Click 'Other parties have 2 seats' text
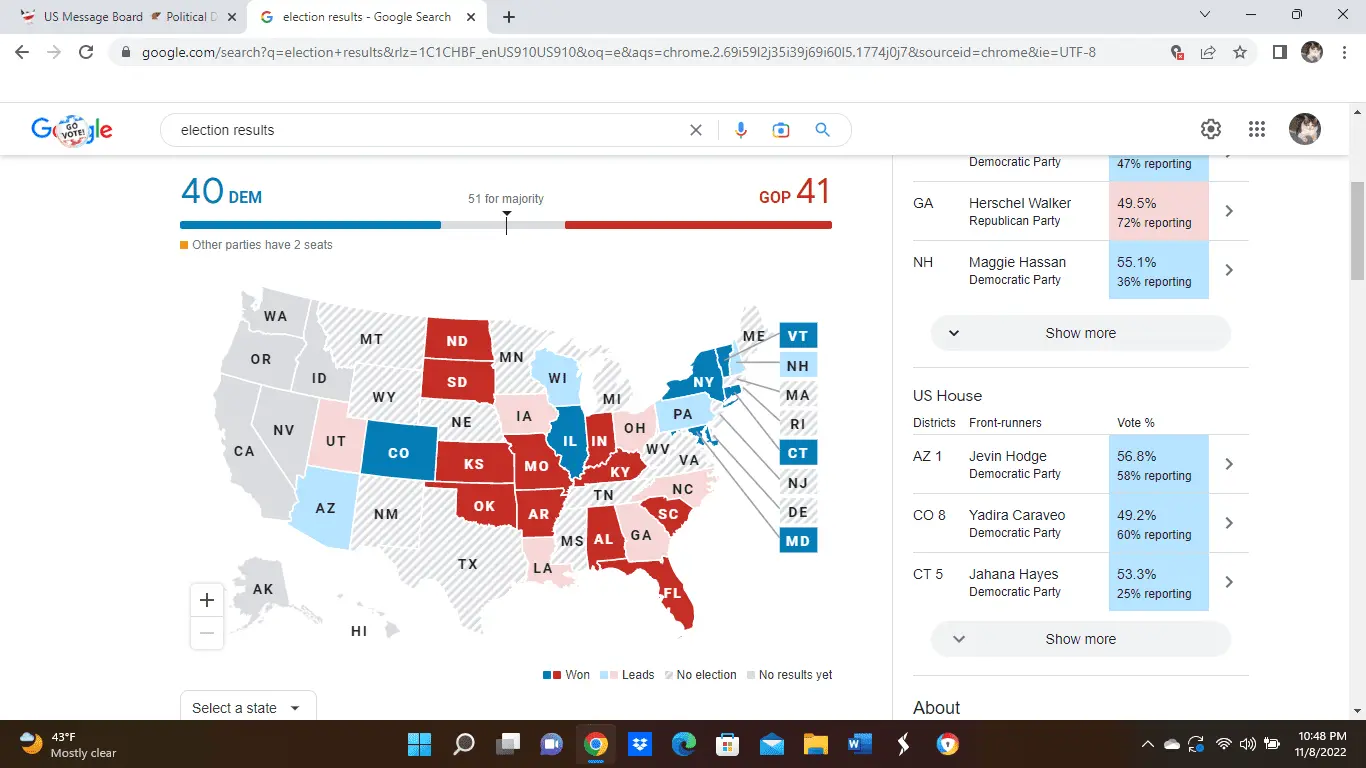This screenshot has height=768, width=1366. coord(262,245)
